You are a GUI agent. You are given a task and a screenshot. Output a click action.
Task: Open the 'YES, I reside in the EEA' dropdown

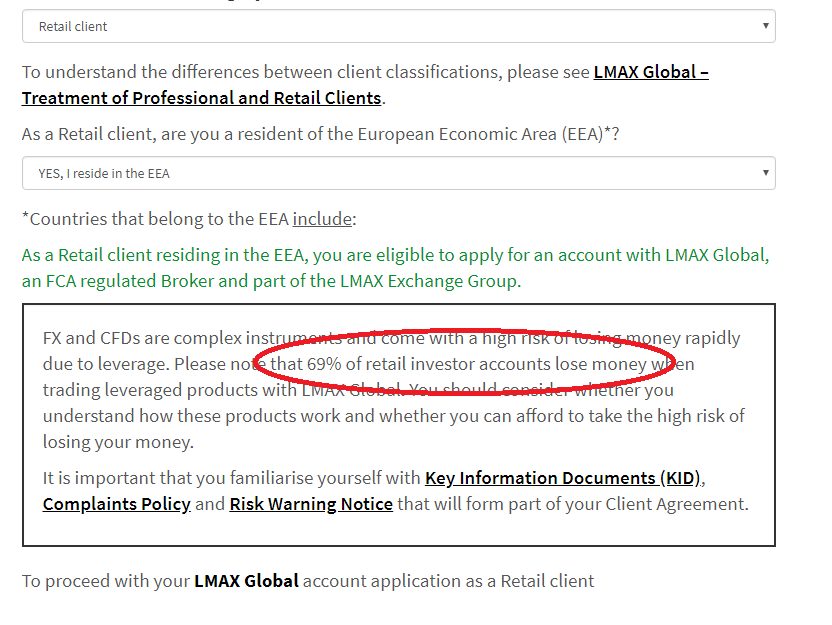coord(398,173)
